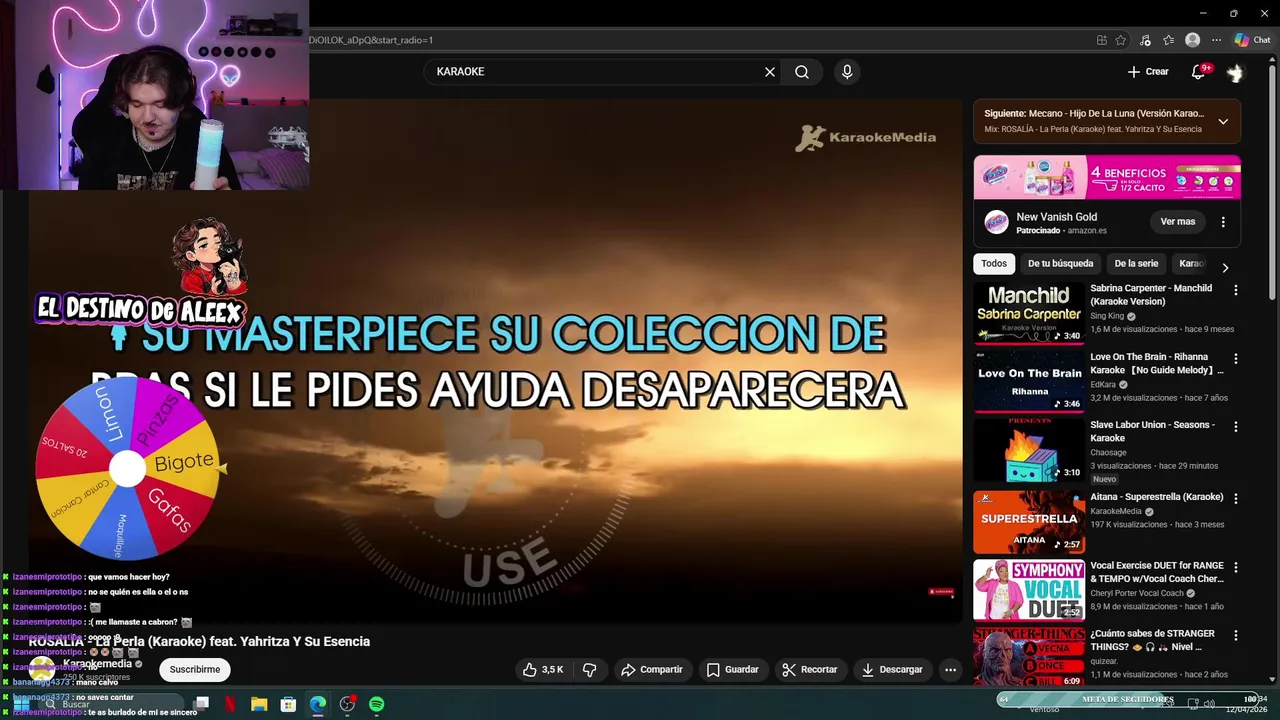Click the Edge profile avatar icon
The width and height of the screenshot is (1280, 720).
point(1192,40)
